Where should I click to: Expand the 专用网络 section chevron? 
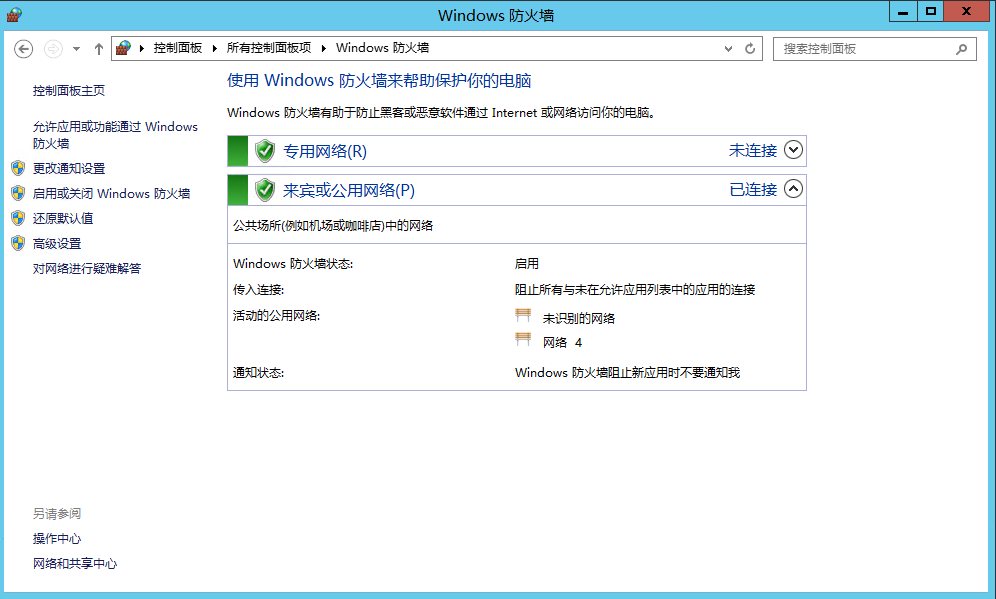[x=793, y=150]
